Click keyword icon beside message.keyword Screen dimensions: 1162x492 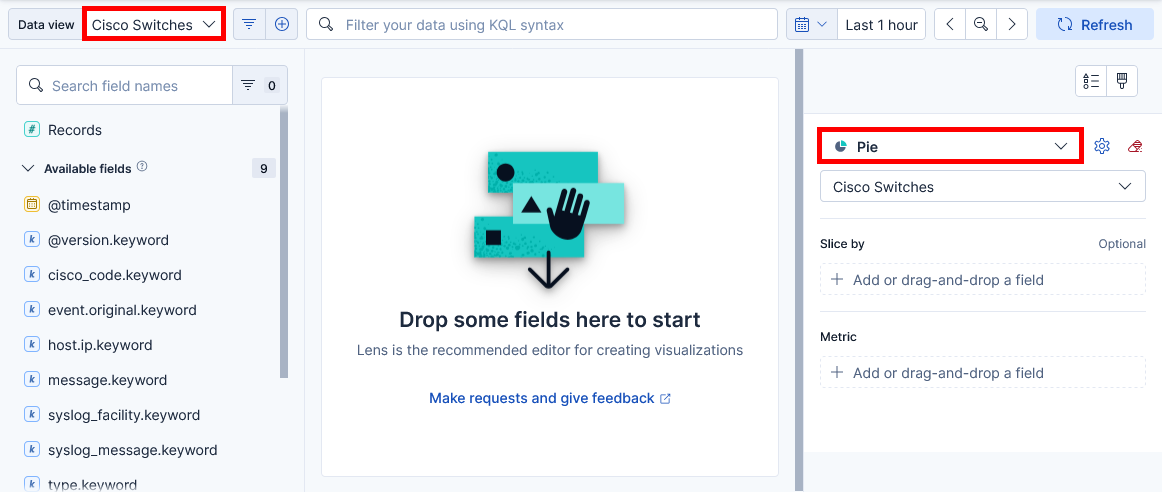coord(31,380)
